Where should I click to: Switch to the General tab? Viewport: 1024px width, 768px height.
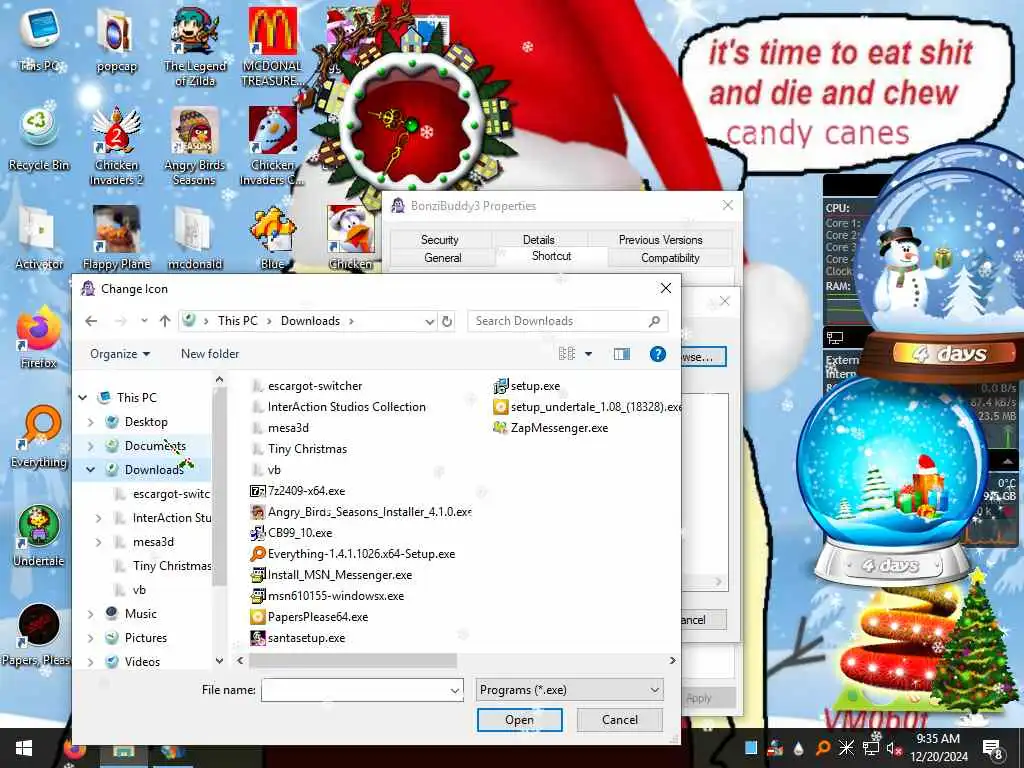coord(443,258)
